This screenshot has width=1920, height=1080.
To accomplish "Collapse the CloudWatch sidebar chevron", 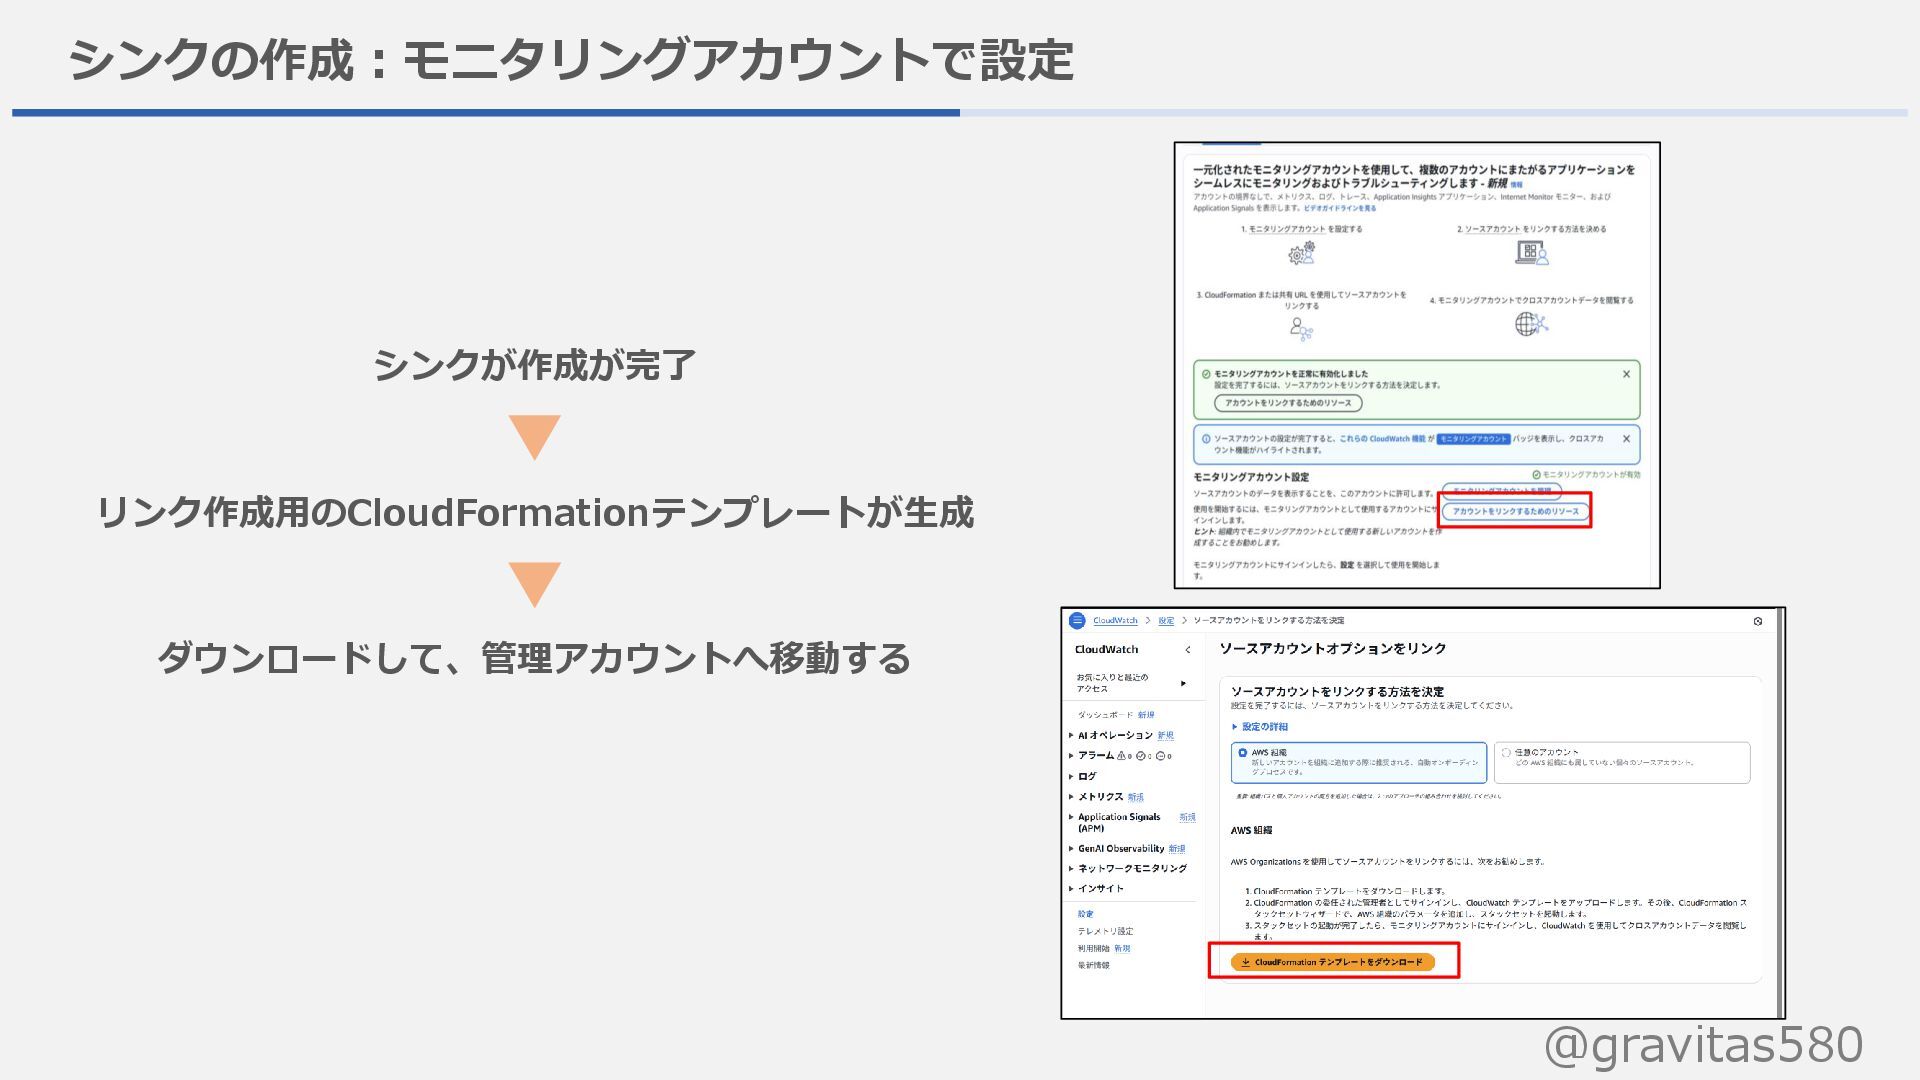I will pos(1188,650).
